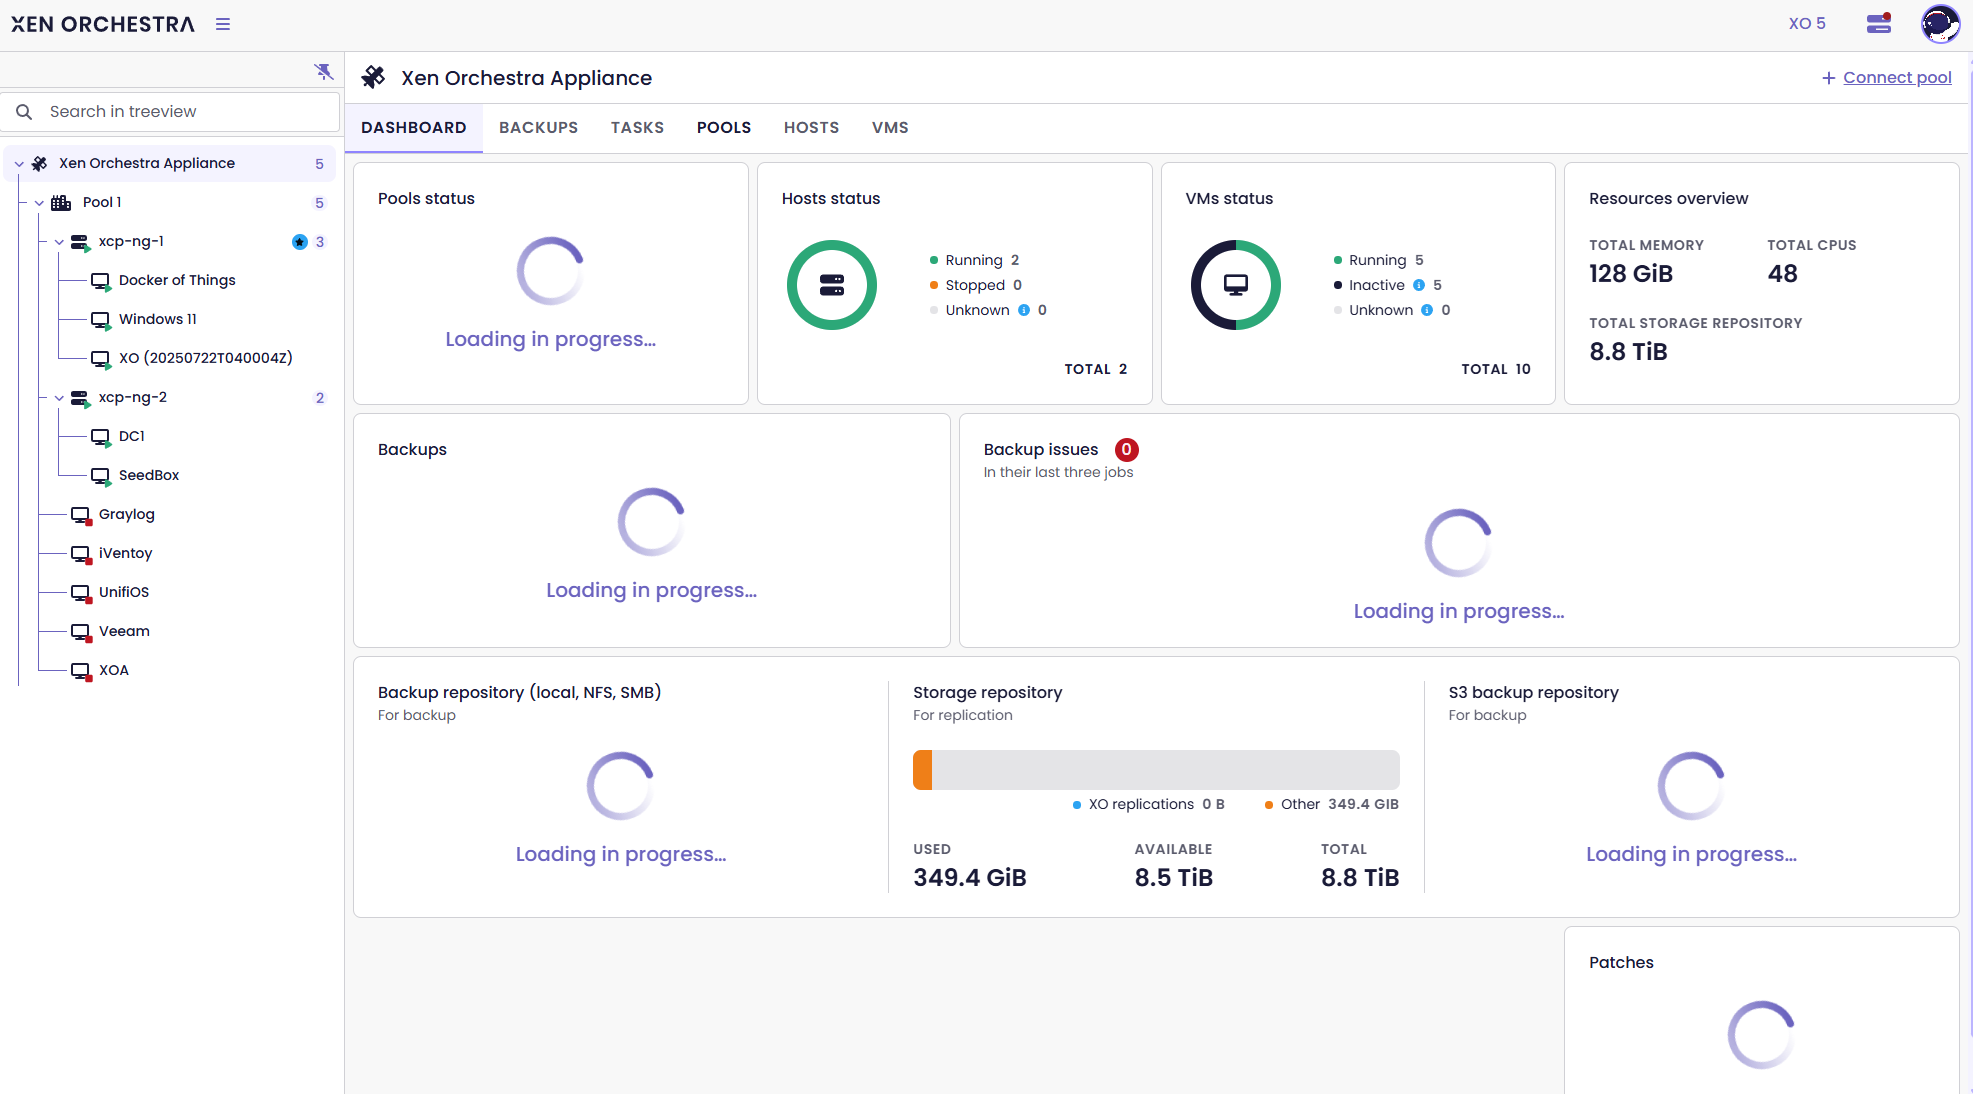Screen dimensions: 1973x1094
Task: Click the info icon beside Hosts Unknown
Action: click(x=1024, y=310)
